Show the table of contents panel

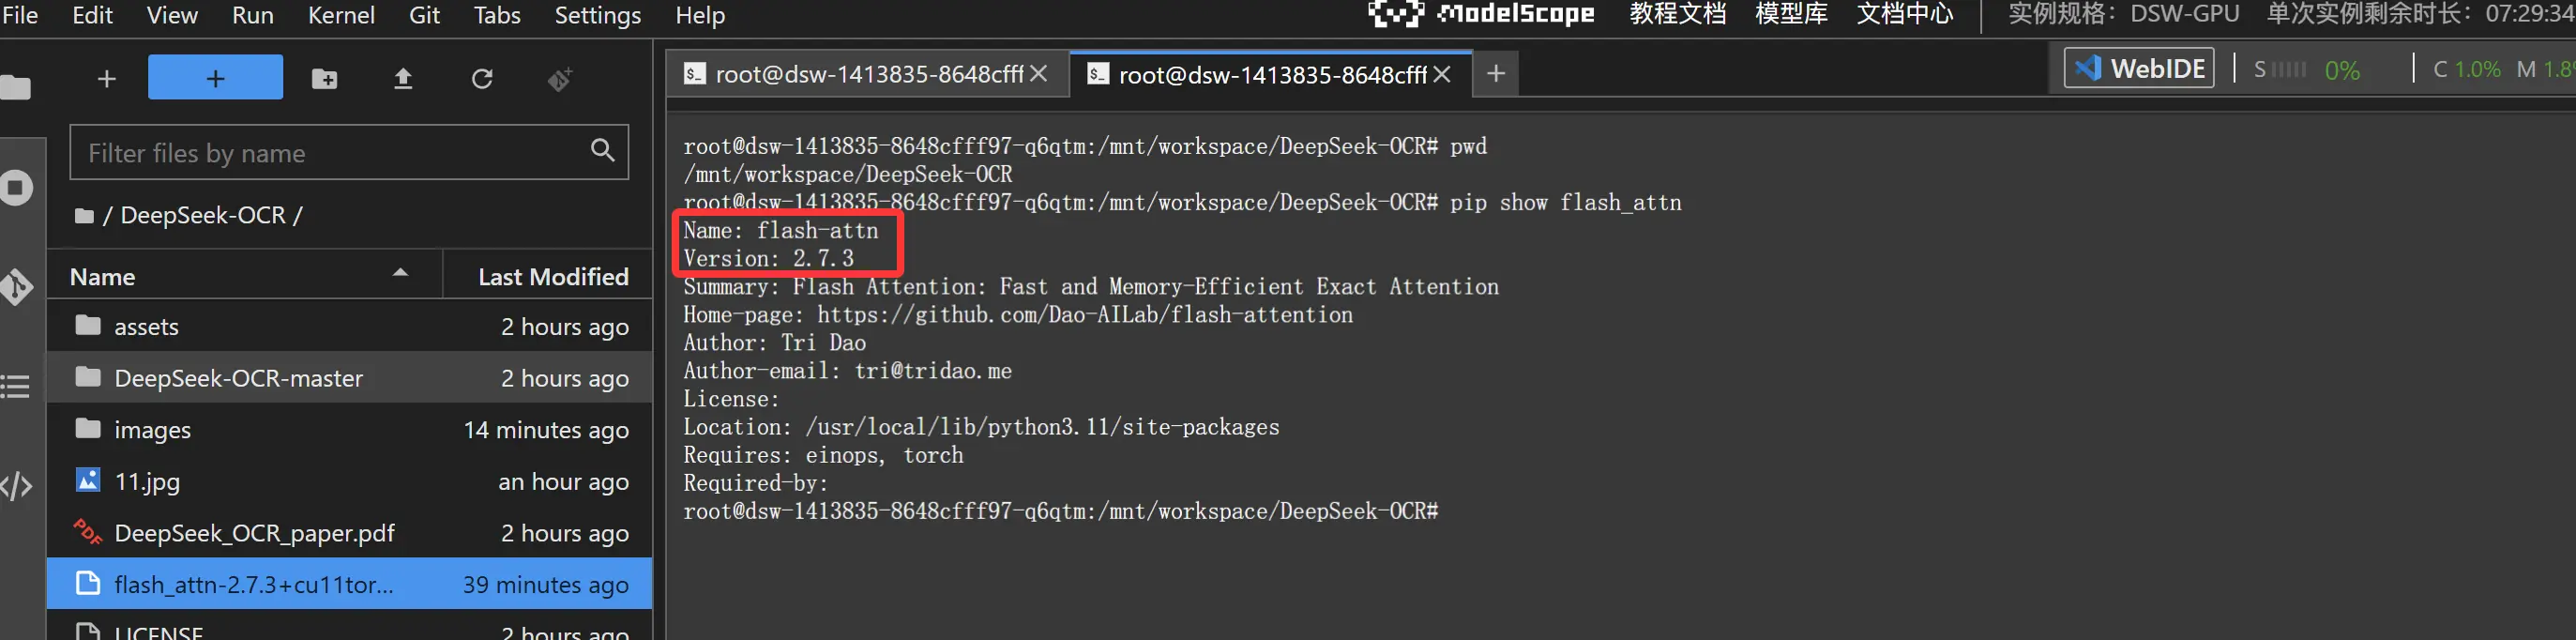[x=15, y=386]
